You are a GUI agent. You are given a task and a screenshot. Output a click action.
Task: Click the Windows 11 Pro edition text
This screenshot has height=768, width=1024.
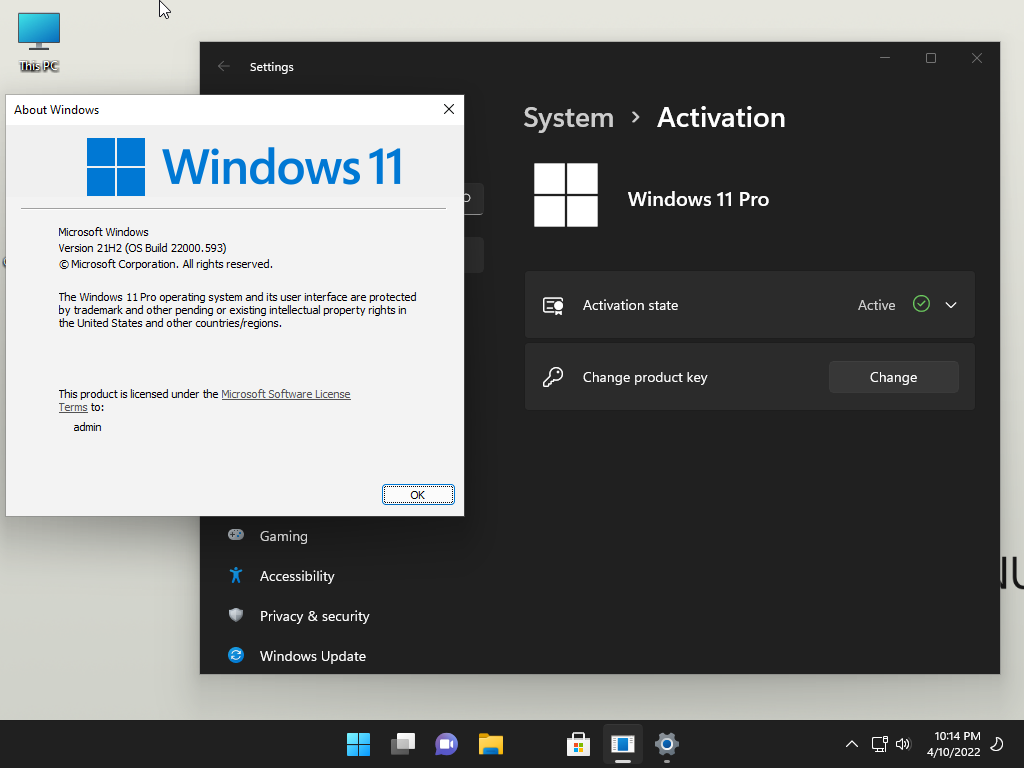[698, 199]
